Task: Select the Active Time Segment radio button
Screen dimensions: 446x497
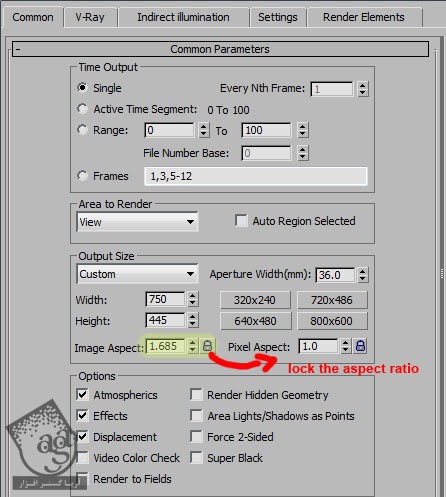Action: click(82, 109)
